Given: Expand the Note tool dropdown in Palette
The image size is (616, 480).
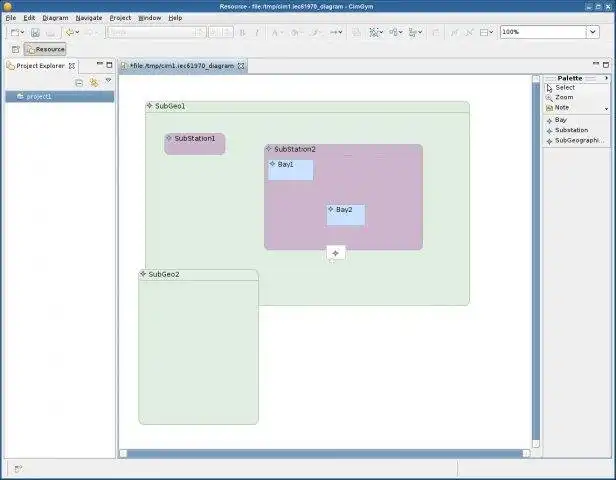Looking at the screenshot, I should click(606, 108).
